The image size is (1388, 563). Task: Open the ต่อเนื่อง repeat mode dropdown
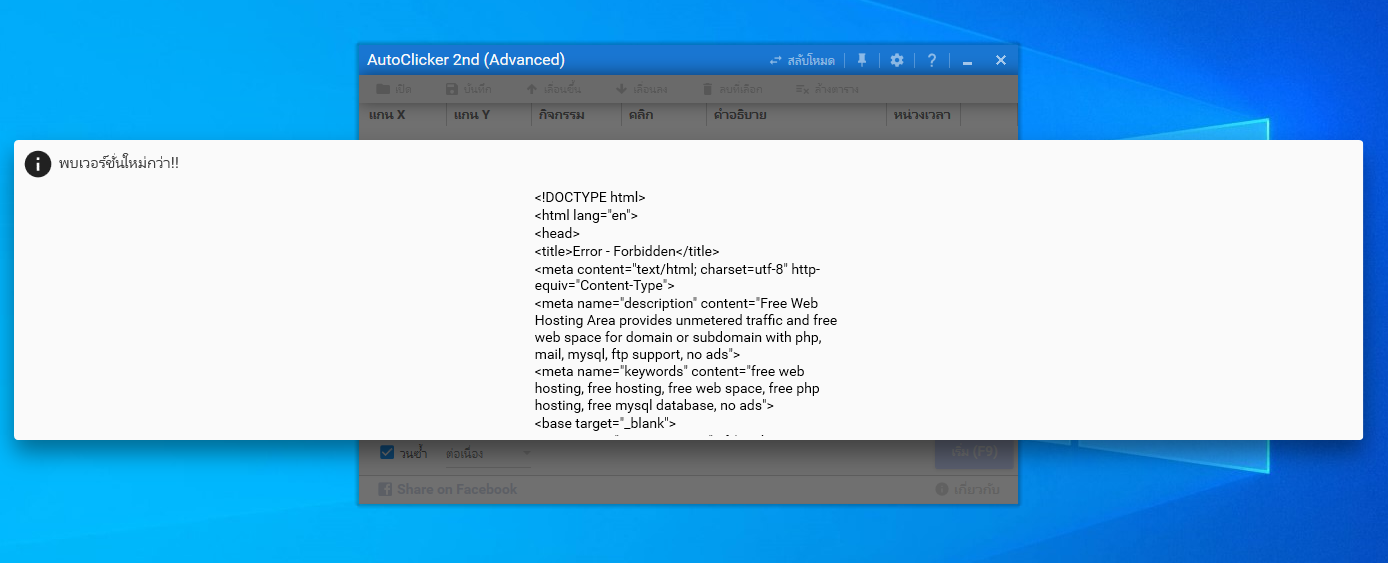click(x=489, y=454)
